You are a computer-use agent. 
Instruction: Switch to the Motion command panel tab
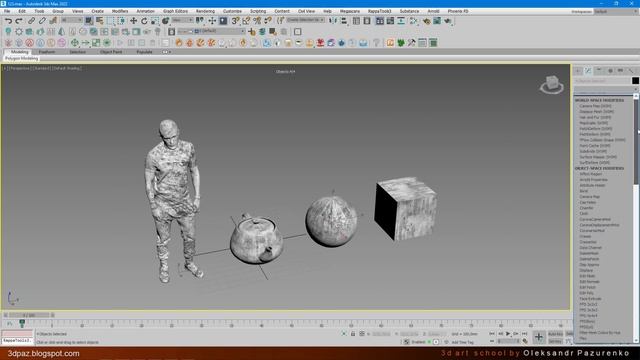(610, 71)
